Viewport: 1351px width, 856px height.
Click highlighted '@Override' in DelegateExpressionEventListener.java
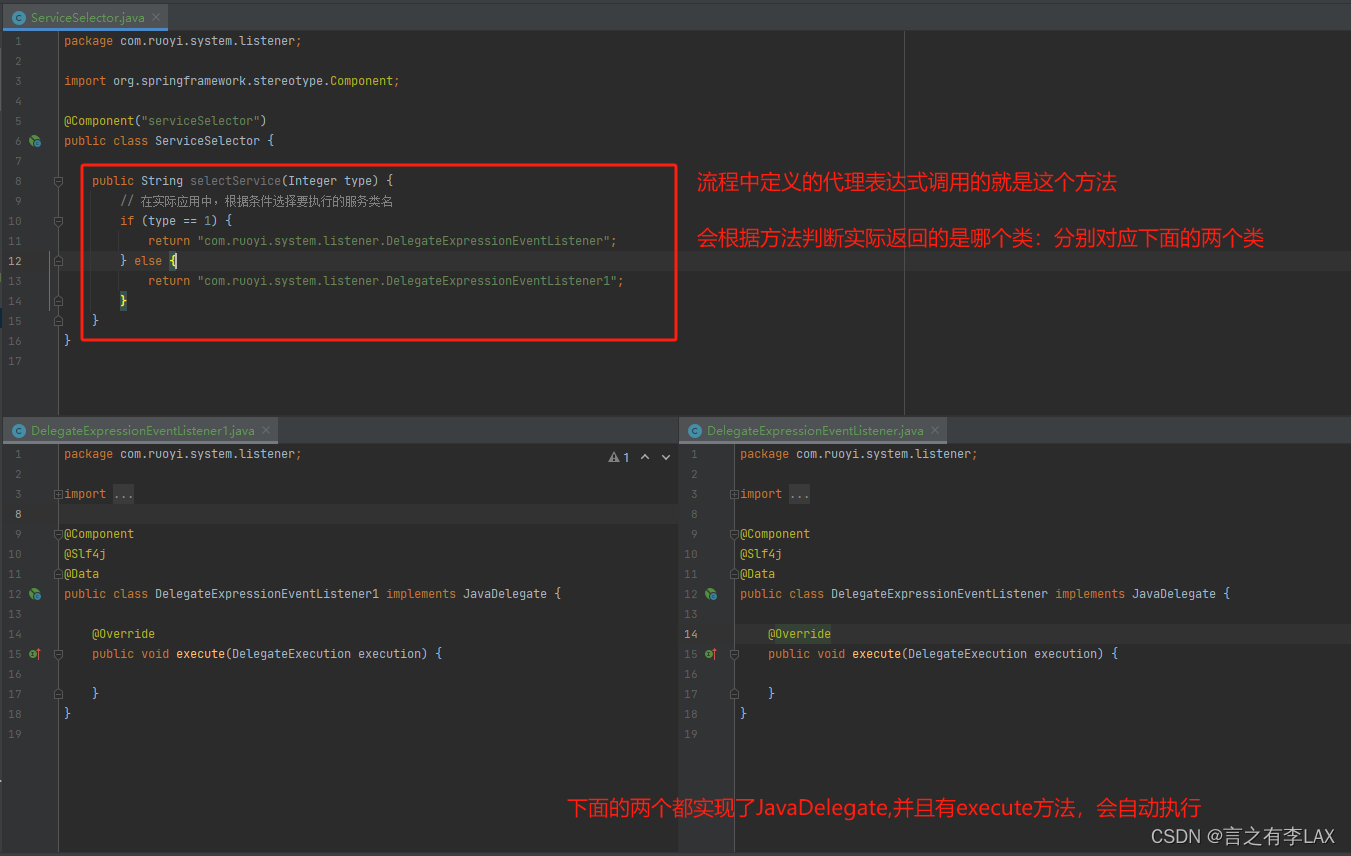coord(799,634)
